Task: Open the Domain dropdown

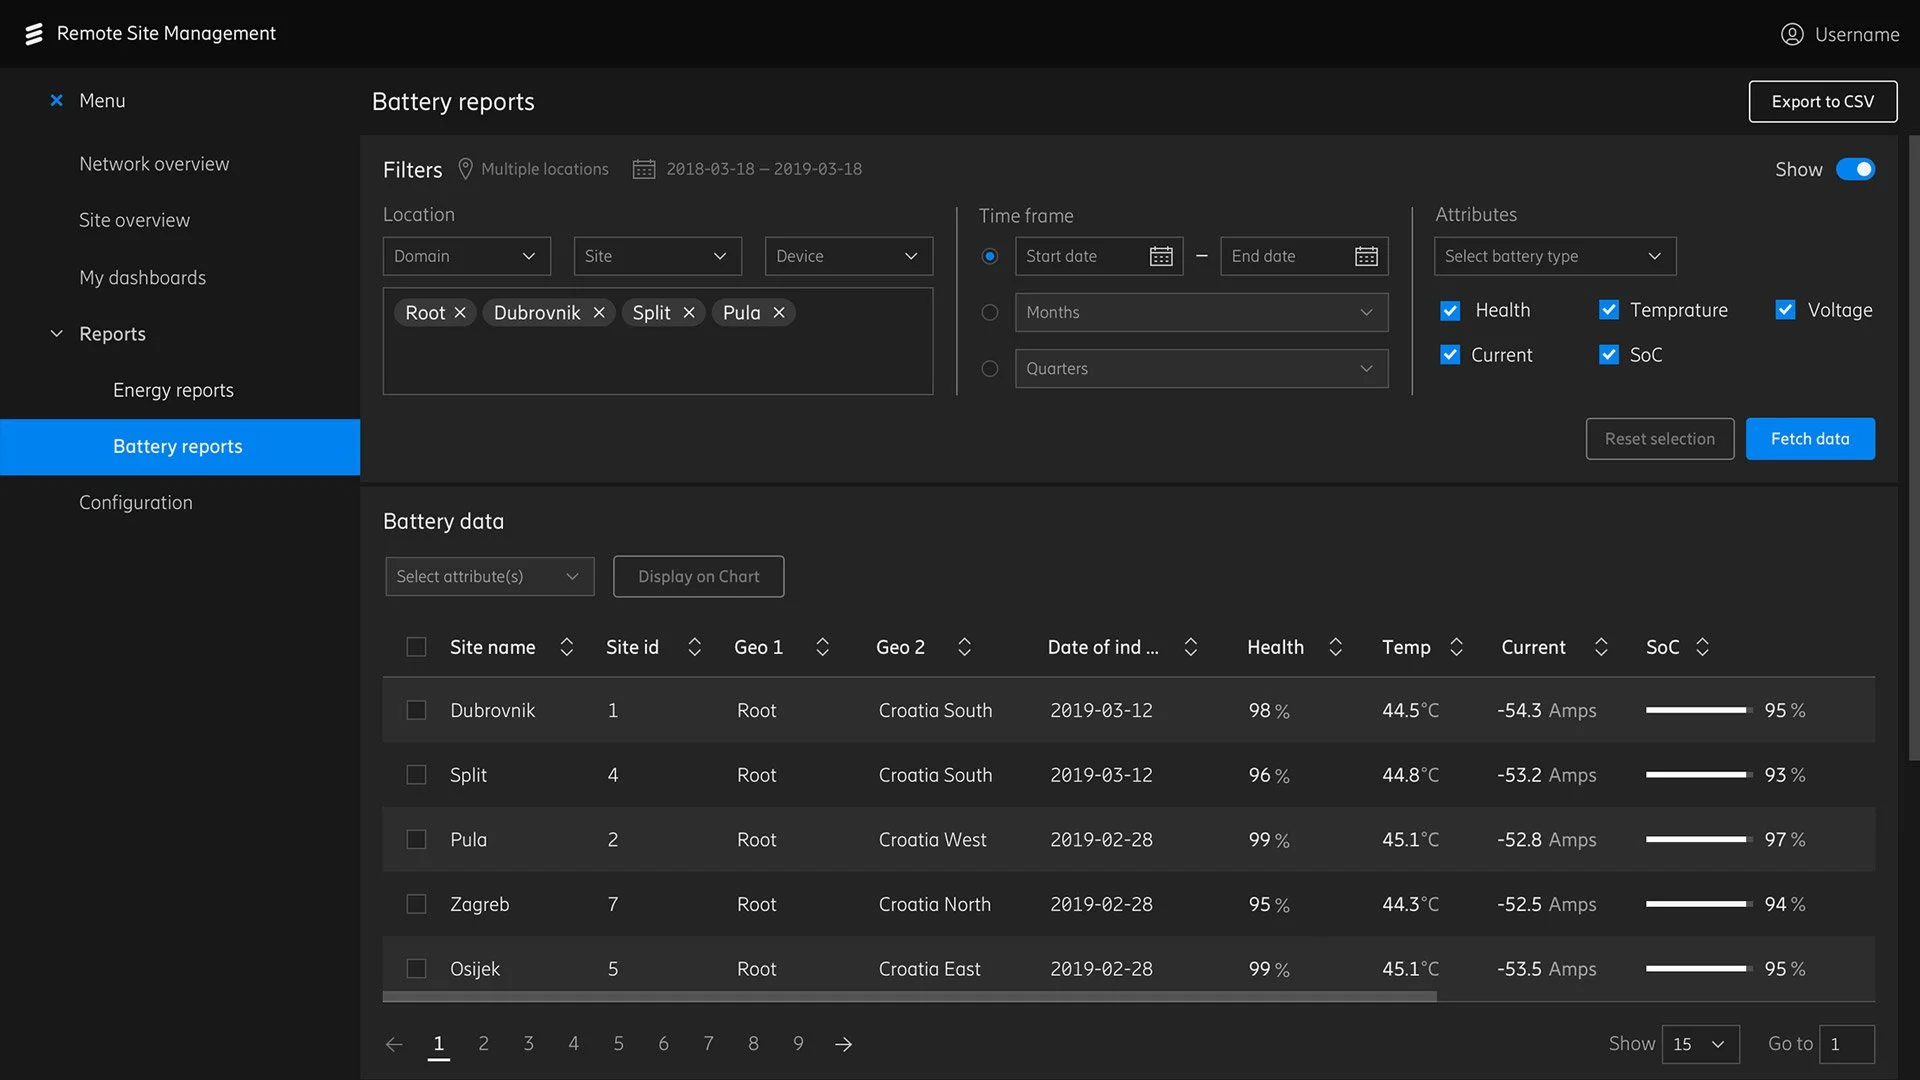Action: point(466,256)
